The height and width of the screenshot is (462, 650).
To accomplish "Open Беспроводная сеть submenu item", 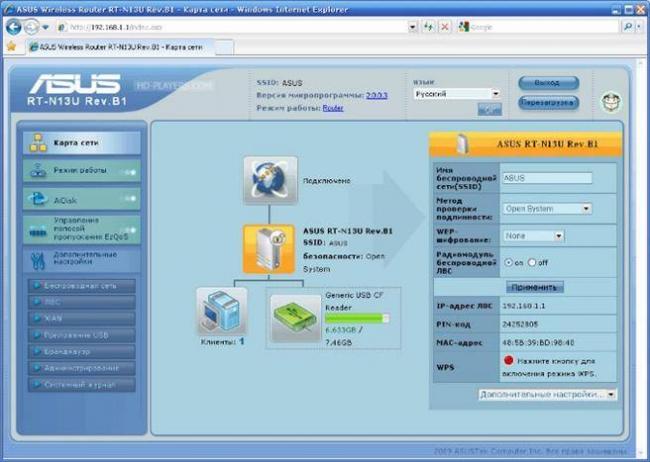I will pos(82,286).
